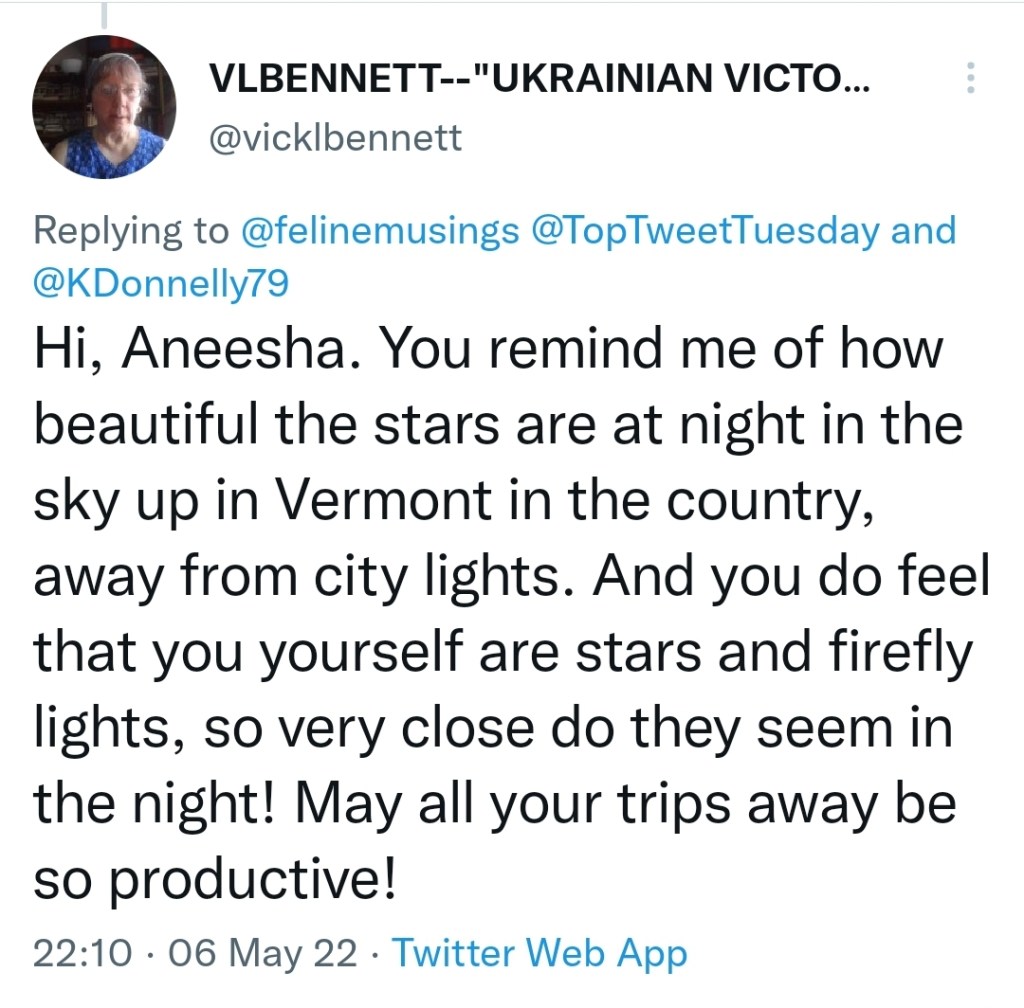Click VLBennett's profile avatar photo
The width and height of the screenshot is (1024, 1008).
coord(104,107)
